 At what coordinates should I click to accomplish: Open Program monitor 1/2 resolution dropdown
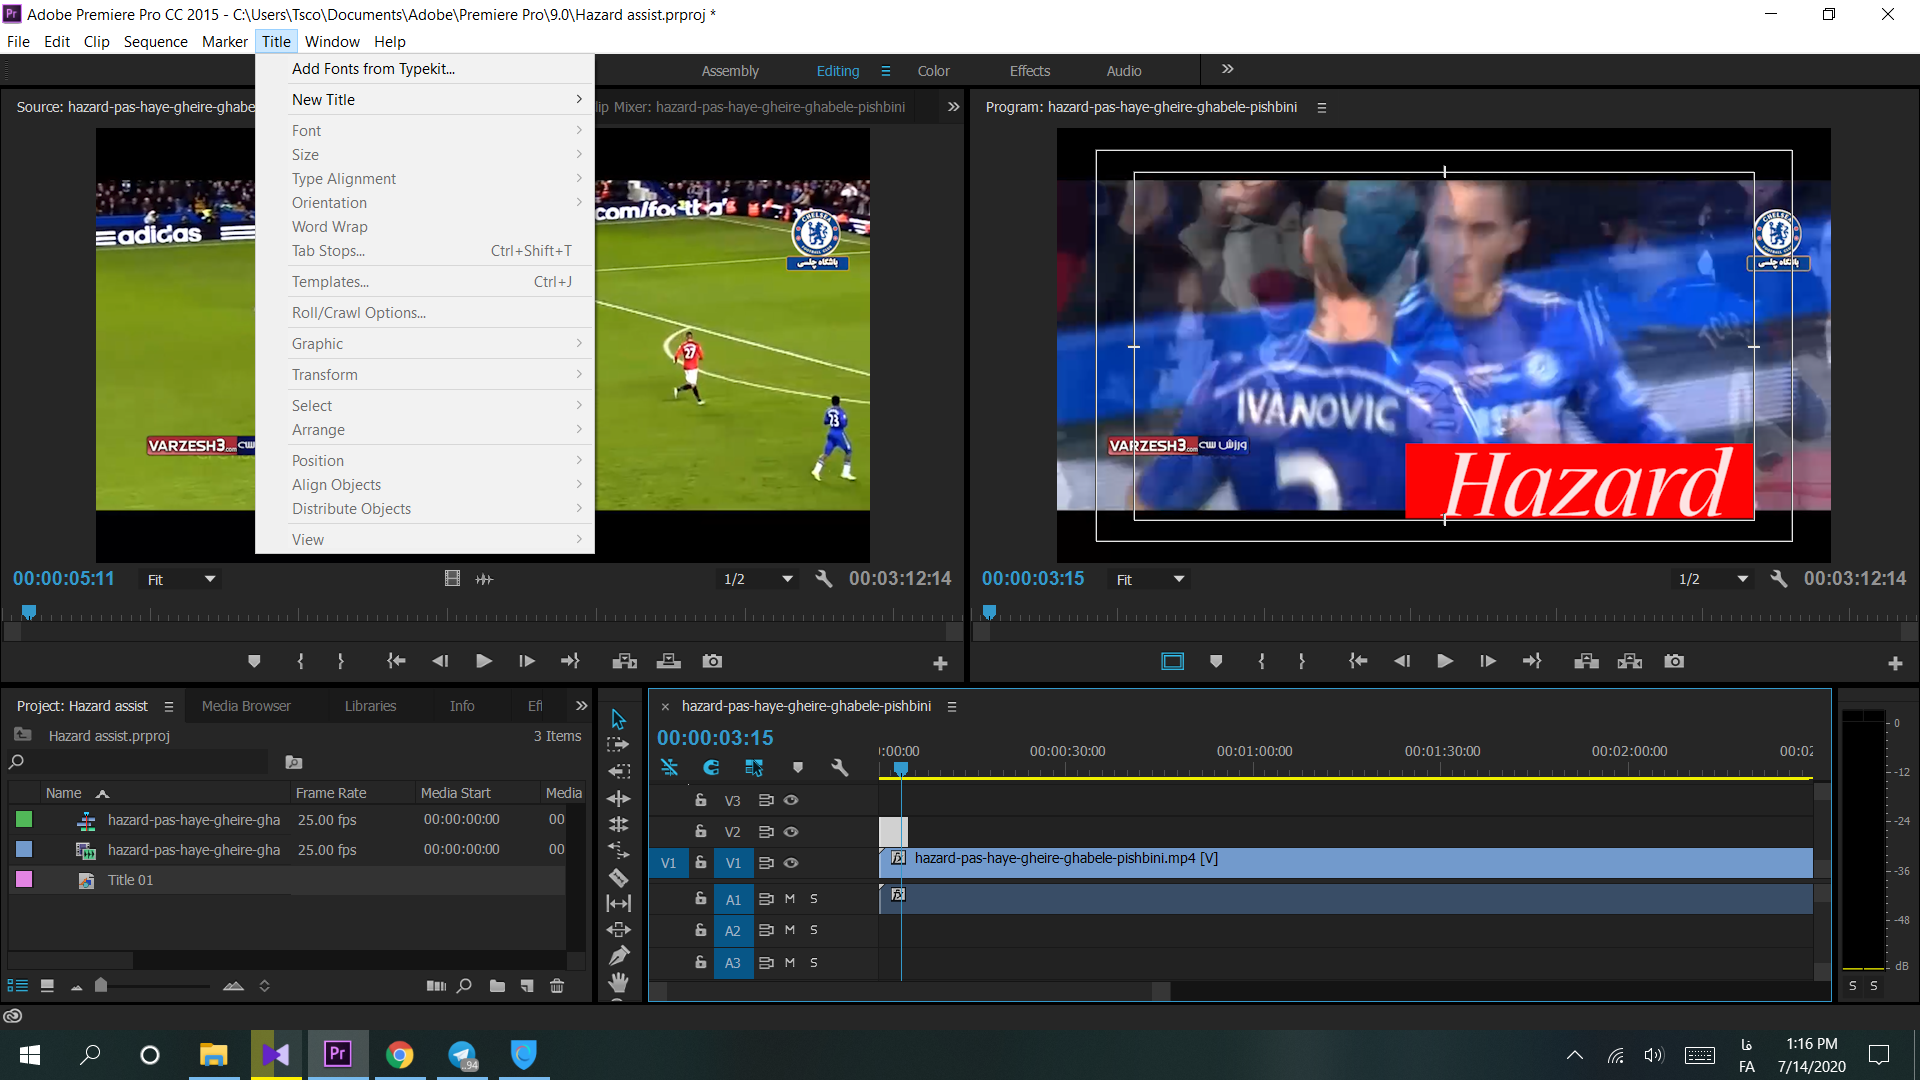coord(1714,579)
